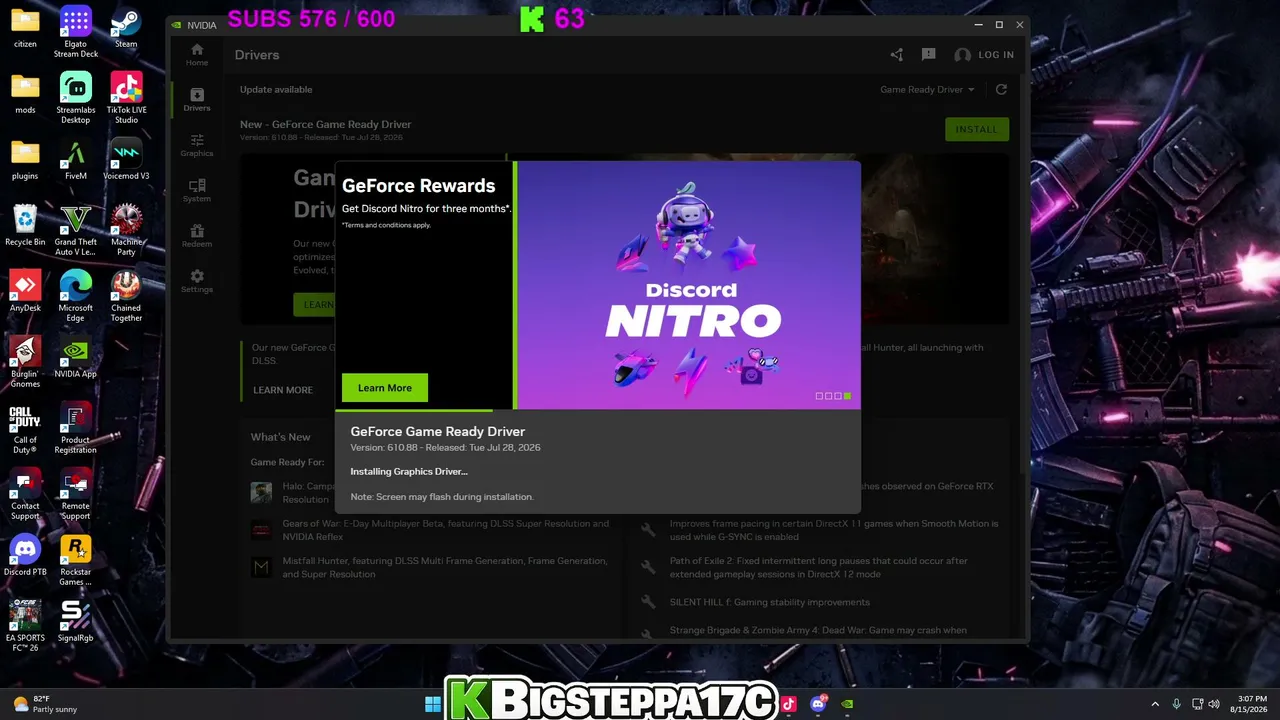The height and width of the screenshot is (720, 1280).
Task: Open Chained Together desktop icon
Action: [126, 296]
